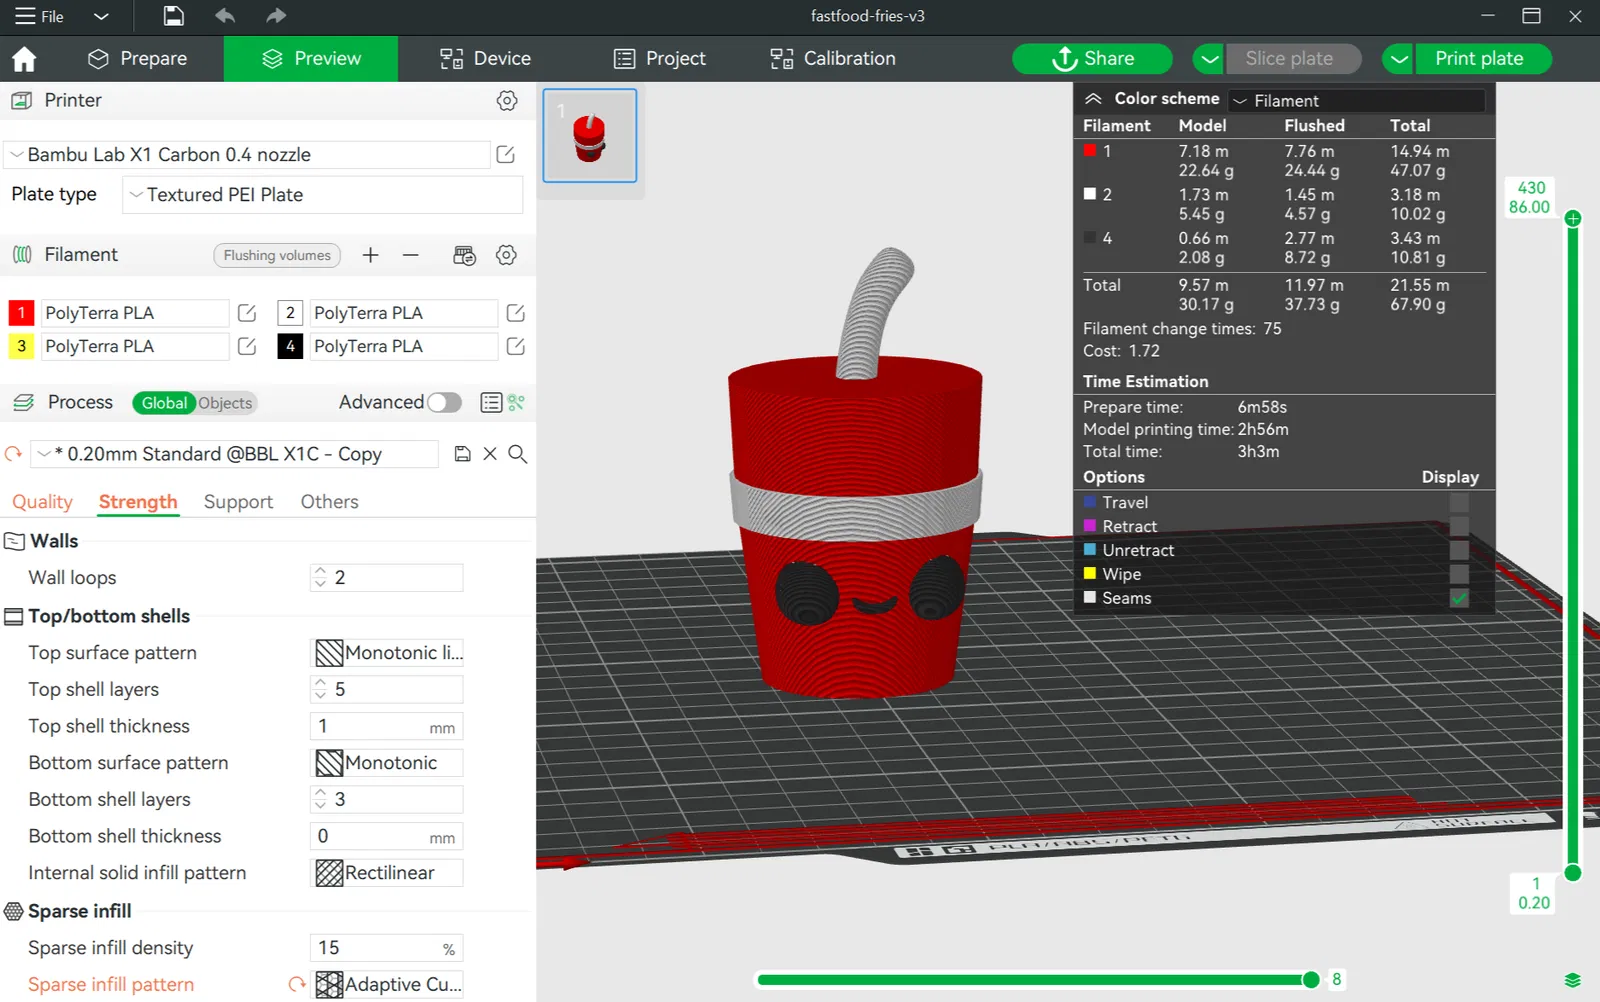Click the layers icon at bottom right

click(1572, 980)
